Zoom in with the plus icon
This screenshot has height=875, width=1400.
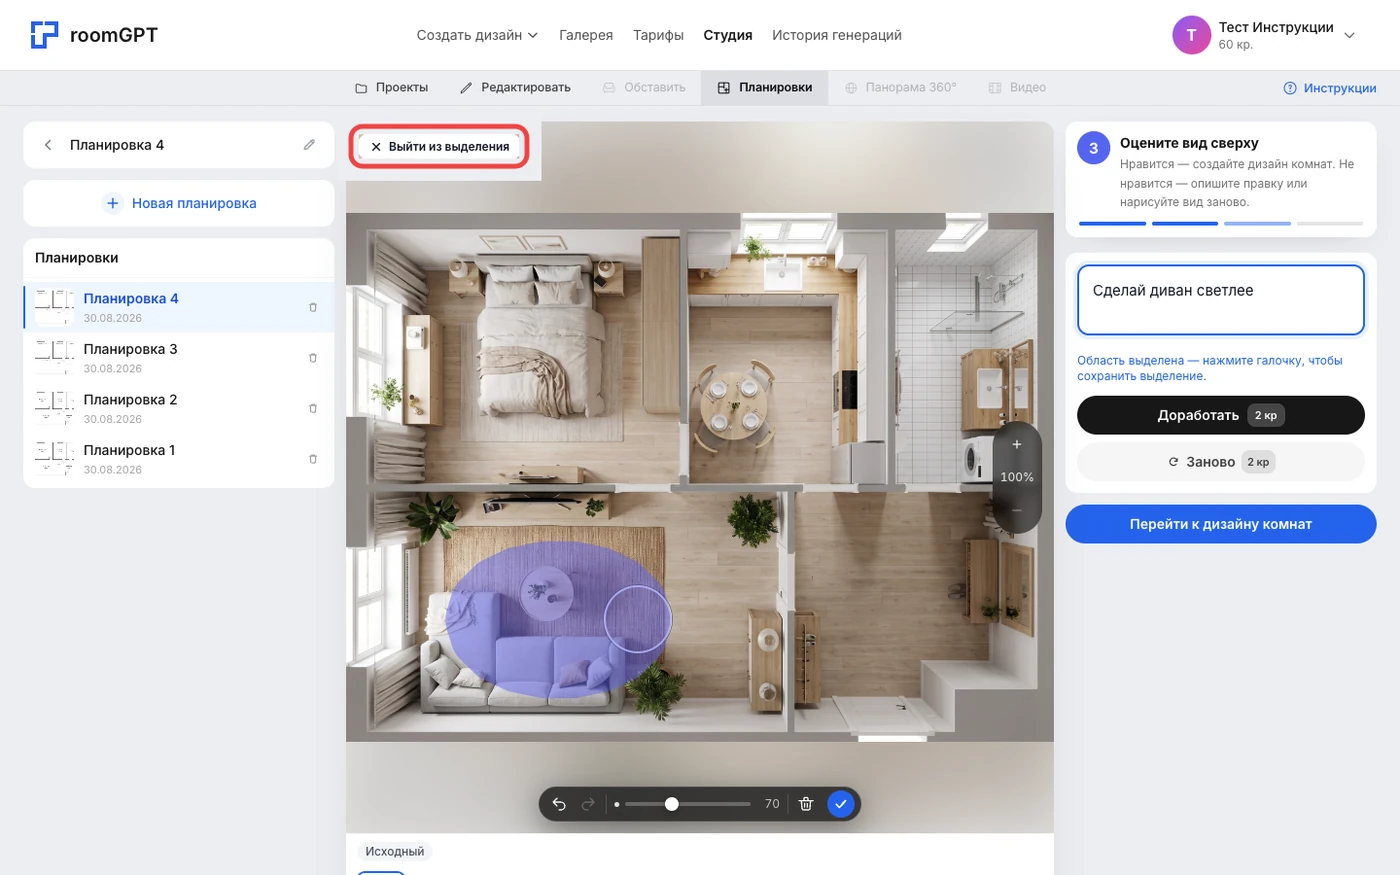1017,444
